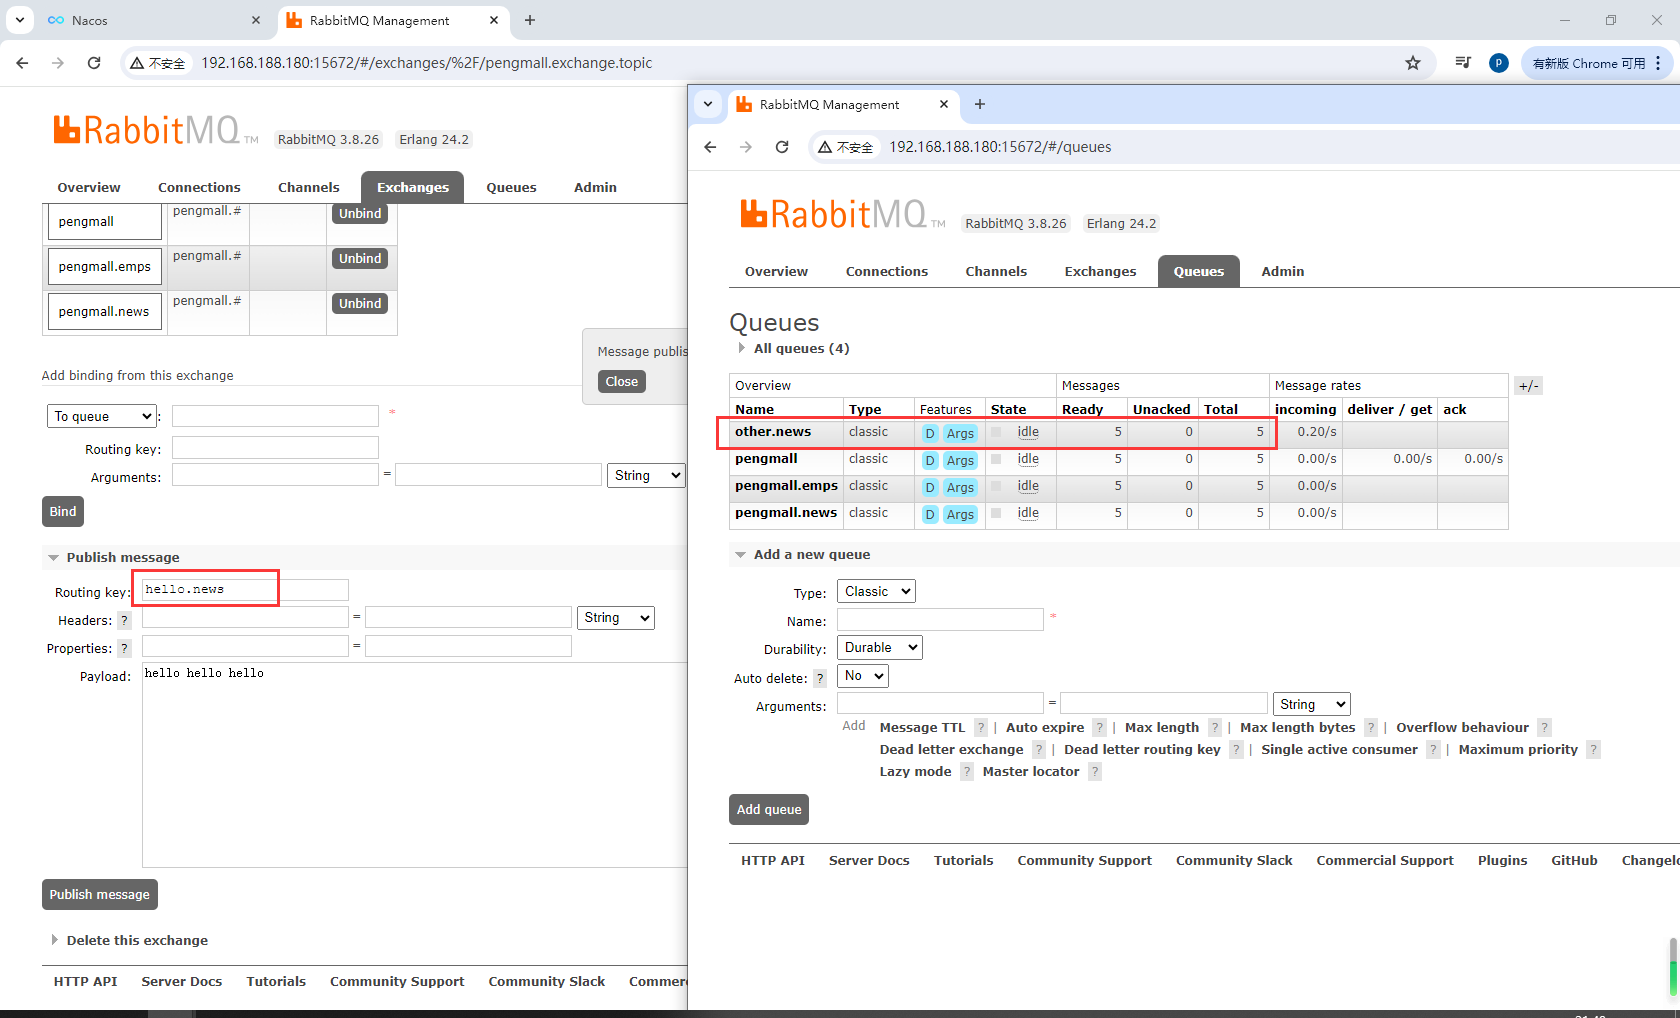Open new tab in left Chrome window
The height and width of the screenshot is (1018, 1680).
point(530,20)
